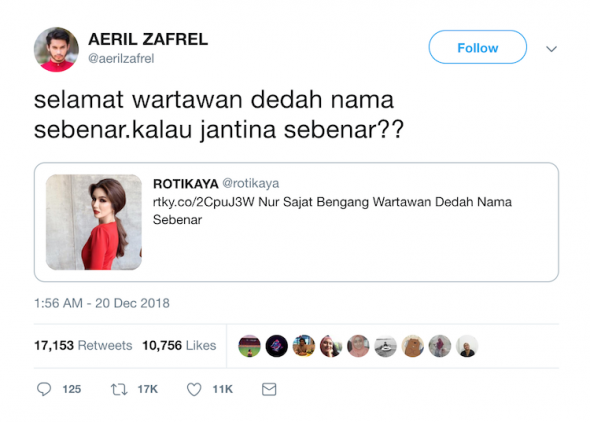590x422 pixels.
Task: Open AERIL ZAFREL display name
Action: click(148, 39)
